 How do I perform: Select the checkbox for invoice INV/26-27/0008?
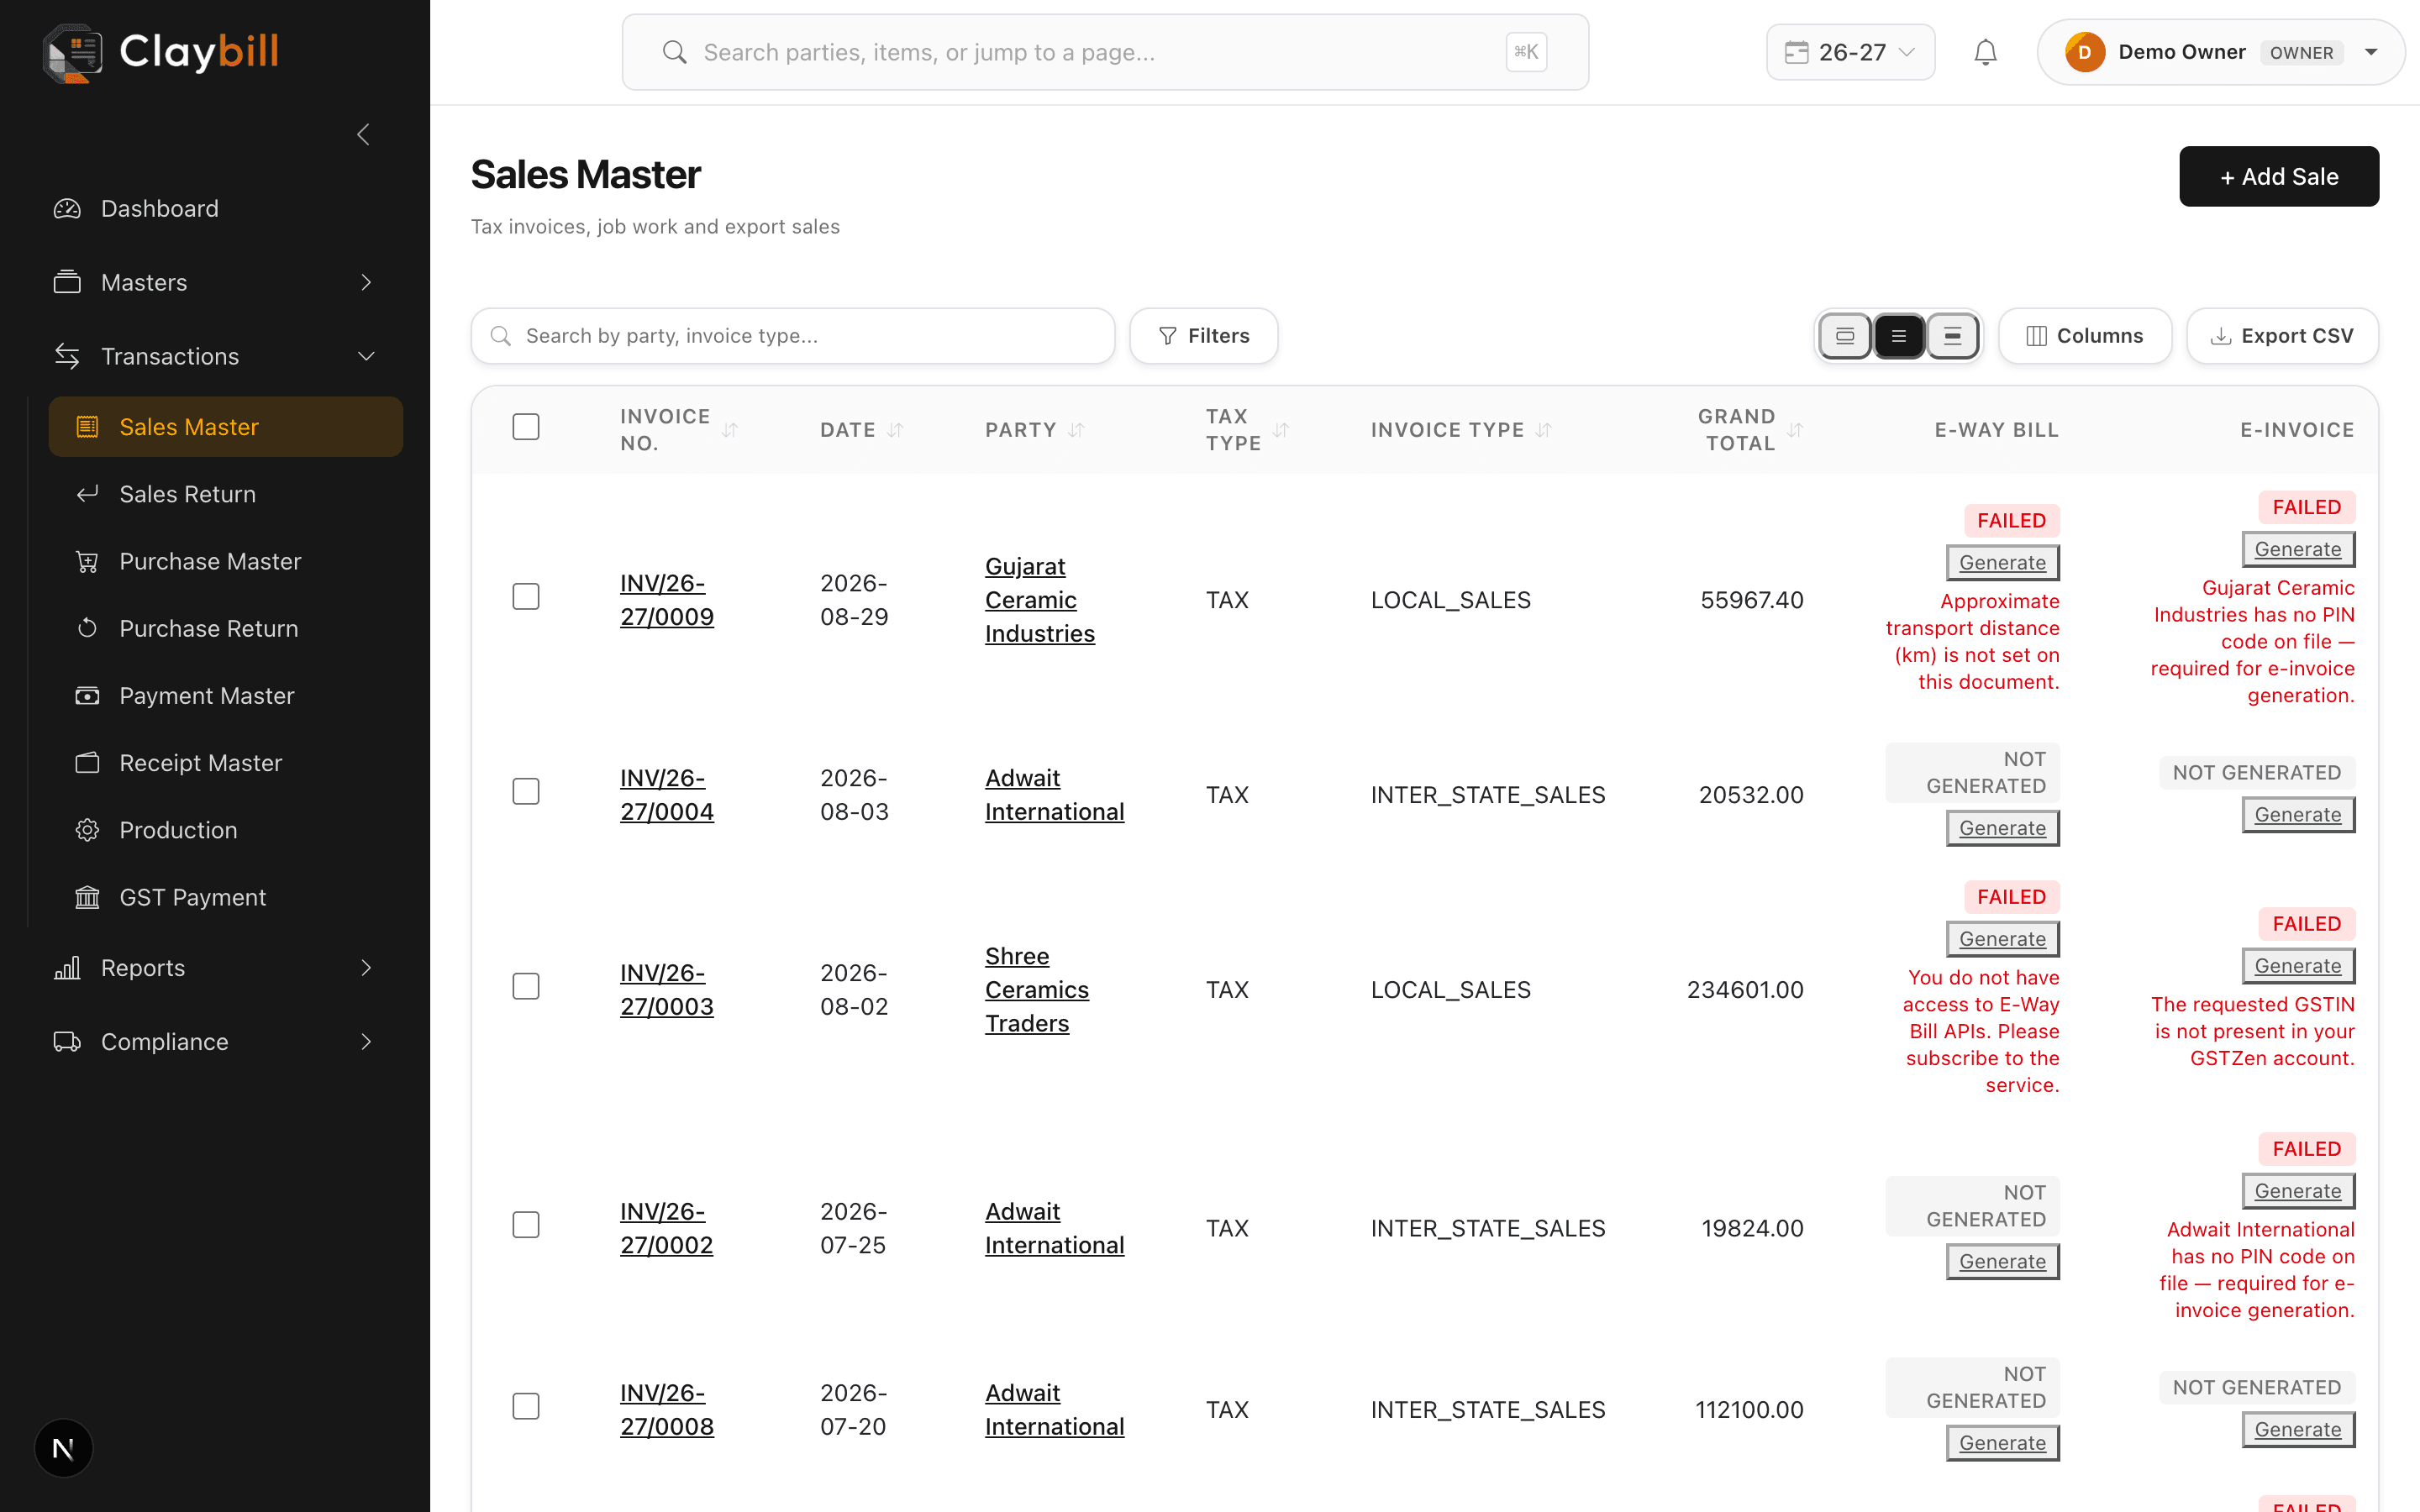point(526,1407)
